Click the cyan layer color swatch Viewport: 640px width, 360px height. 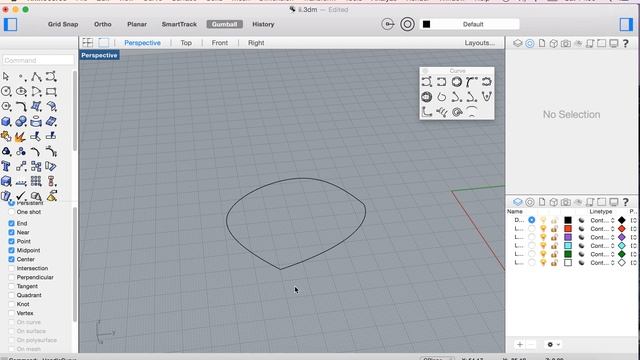568,246
